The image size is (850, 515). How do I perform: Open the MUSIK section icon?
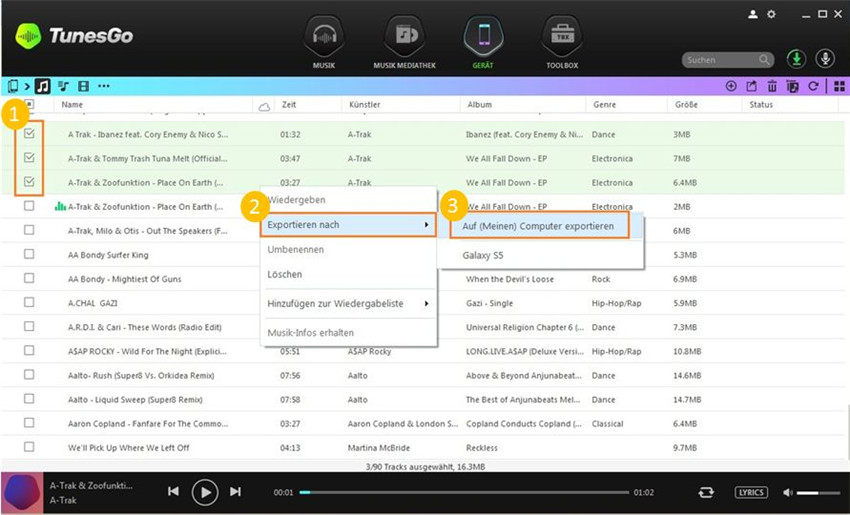click(324, 36)
